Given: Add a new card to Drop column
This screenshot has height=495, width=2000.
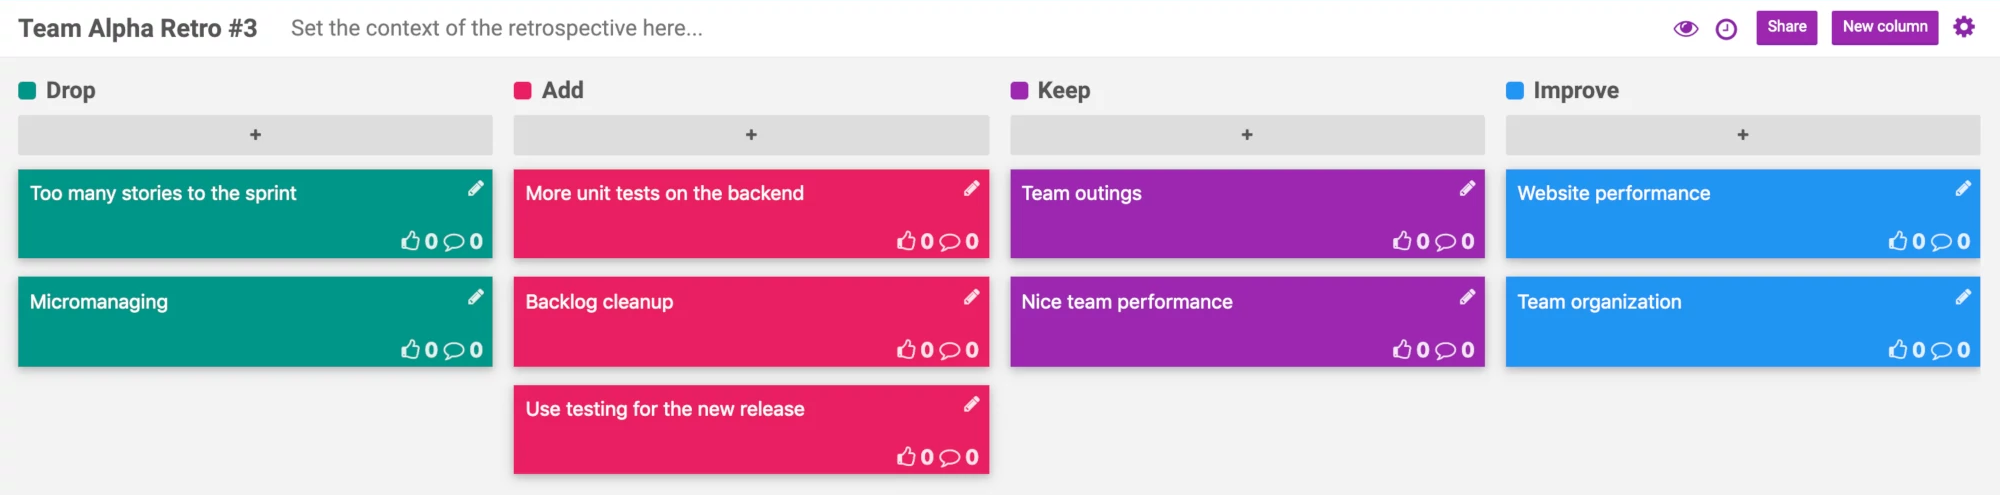Looking at the screenshot, I should tap(255, 135).
